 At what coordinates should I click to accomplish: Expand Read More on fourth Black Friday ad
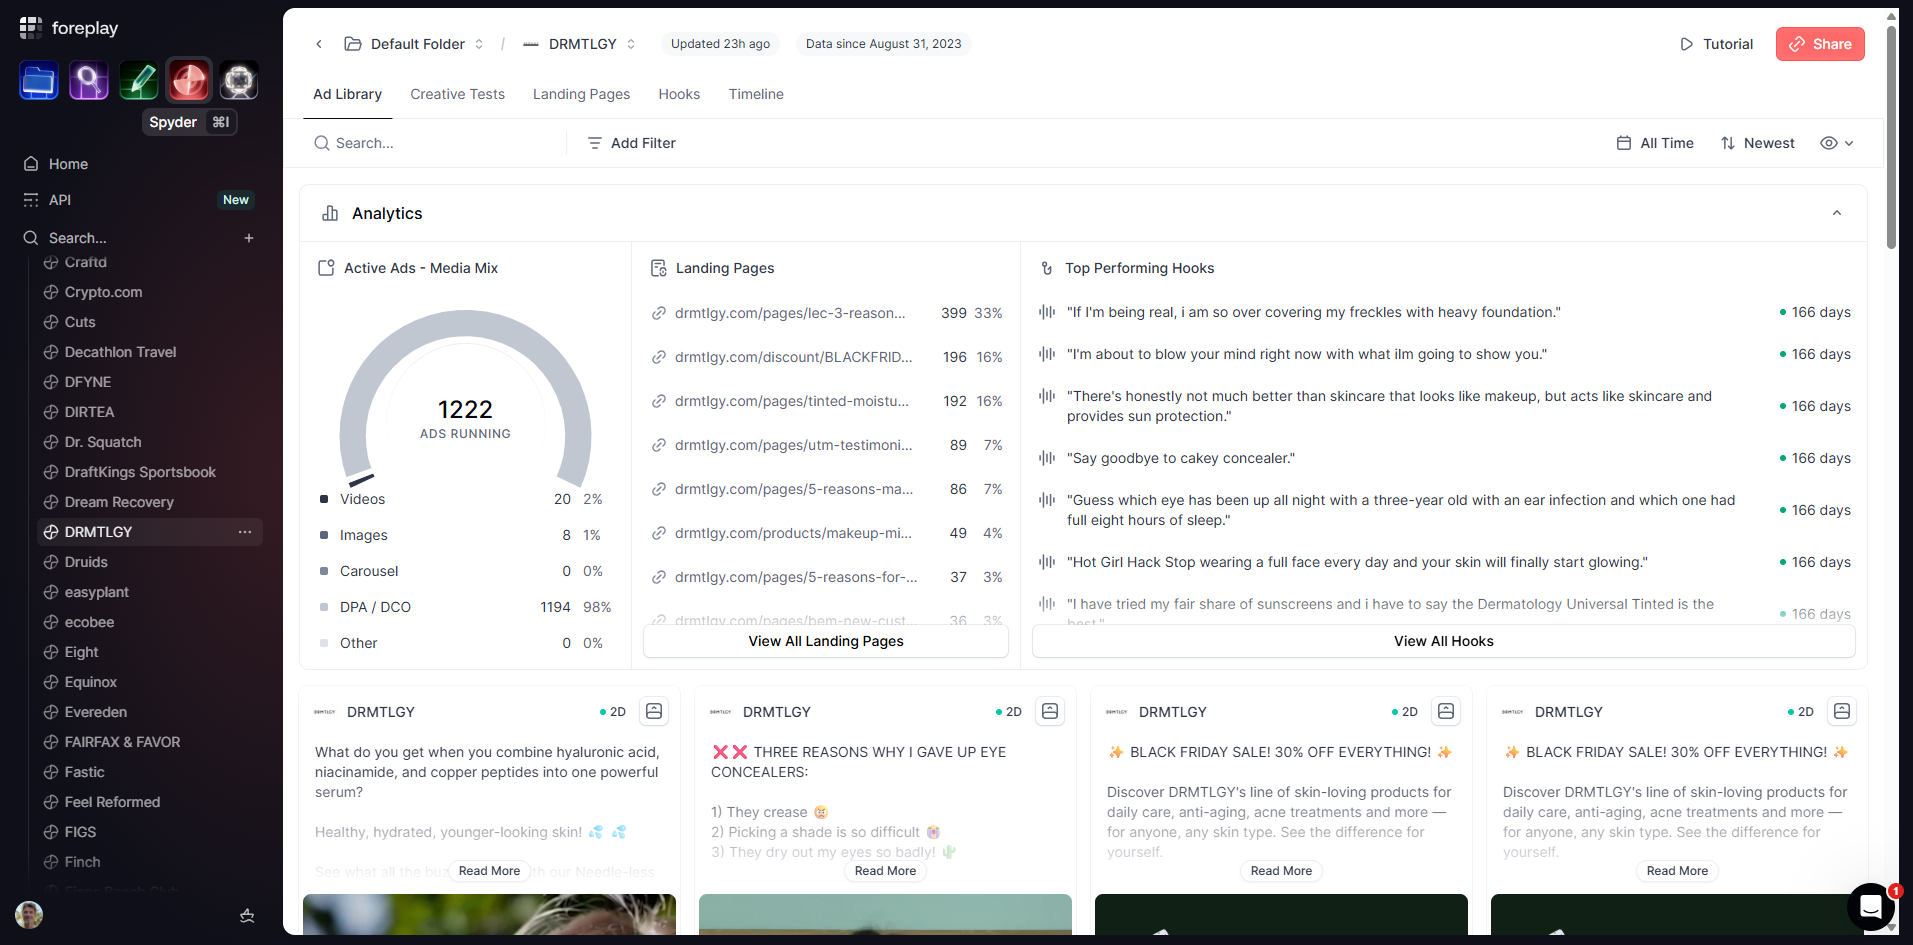[1678, 871]
